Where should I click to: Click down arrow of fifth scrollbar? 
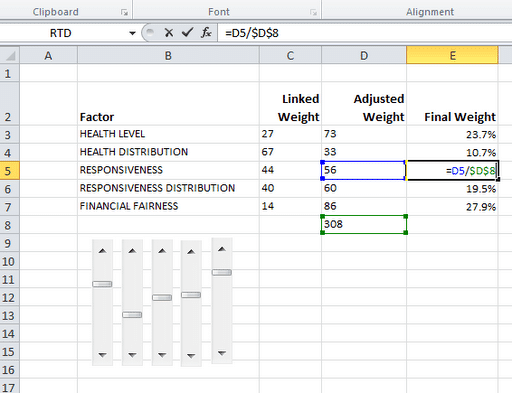pos(222,353)
